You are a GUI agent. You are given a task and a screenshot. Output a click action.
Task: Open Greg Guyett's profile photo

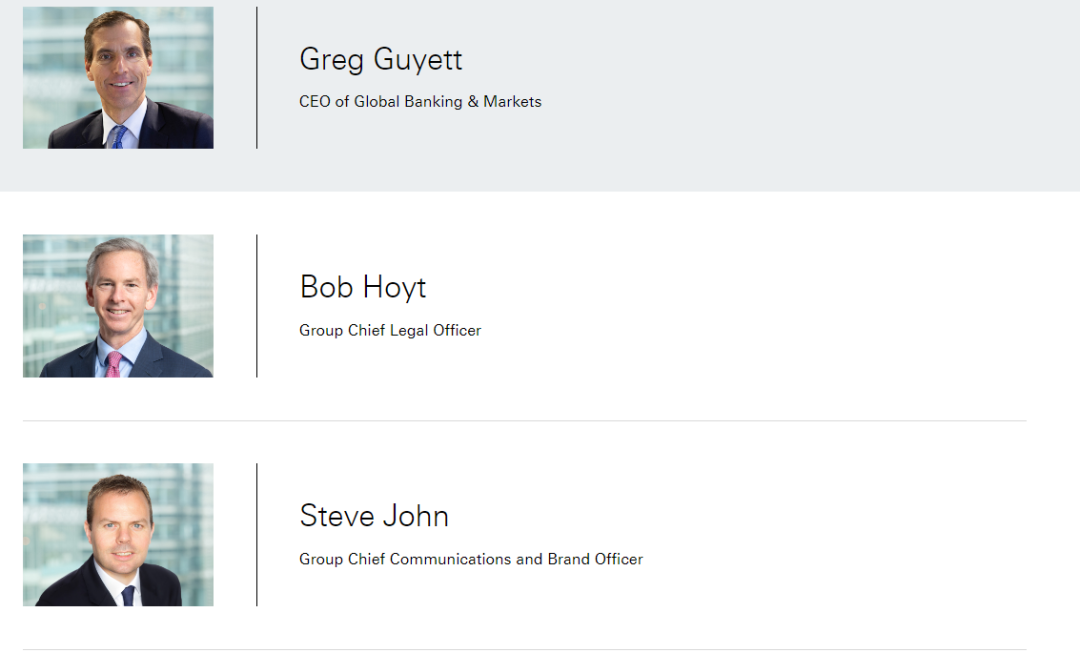(118, 78)
